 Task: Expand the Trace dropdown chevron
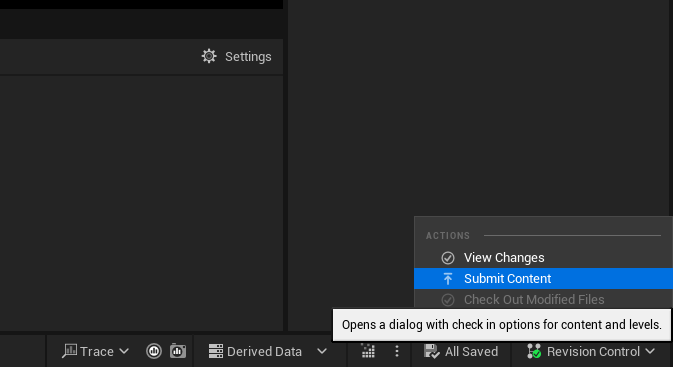(124, 351)
